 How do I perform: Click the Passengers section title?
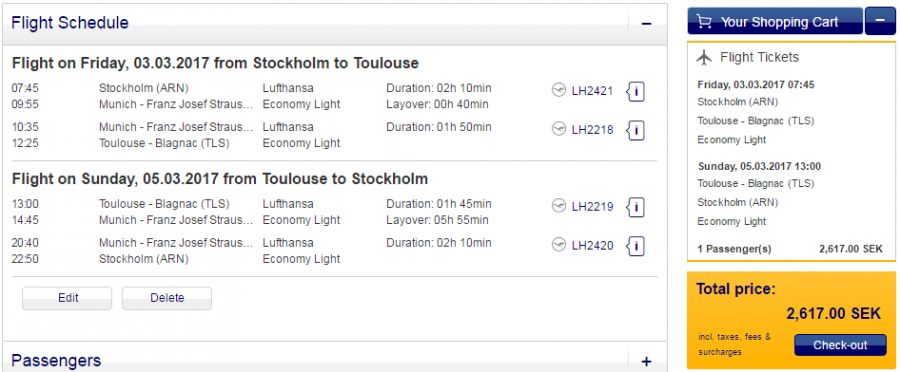(x=56, y=361)
